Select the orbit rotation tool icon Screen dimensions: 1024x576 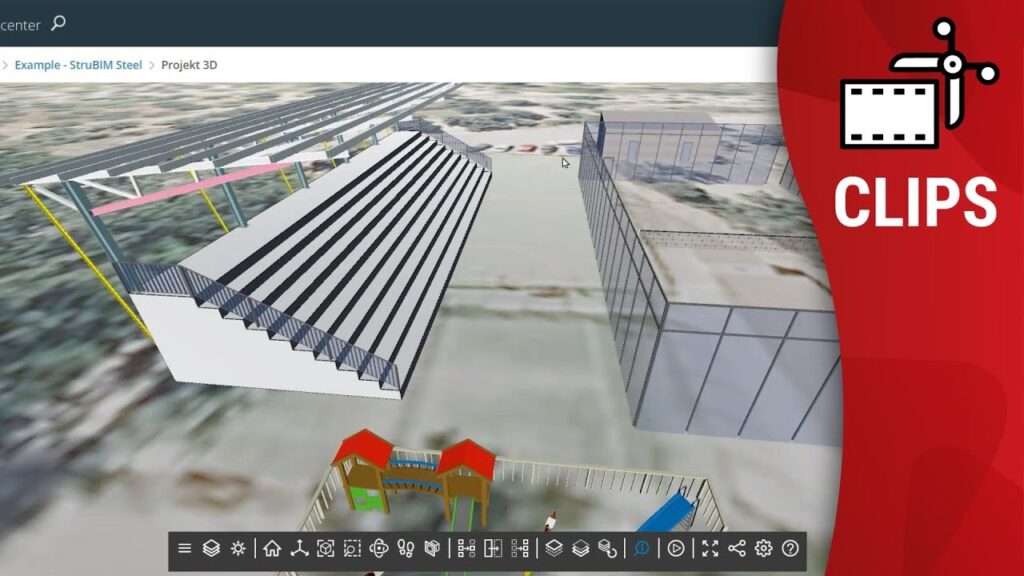click(378, 548)
